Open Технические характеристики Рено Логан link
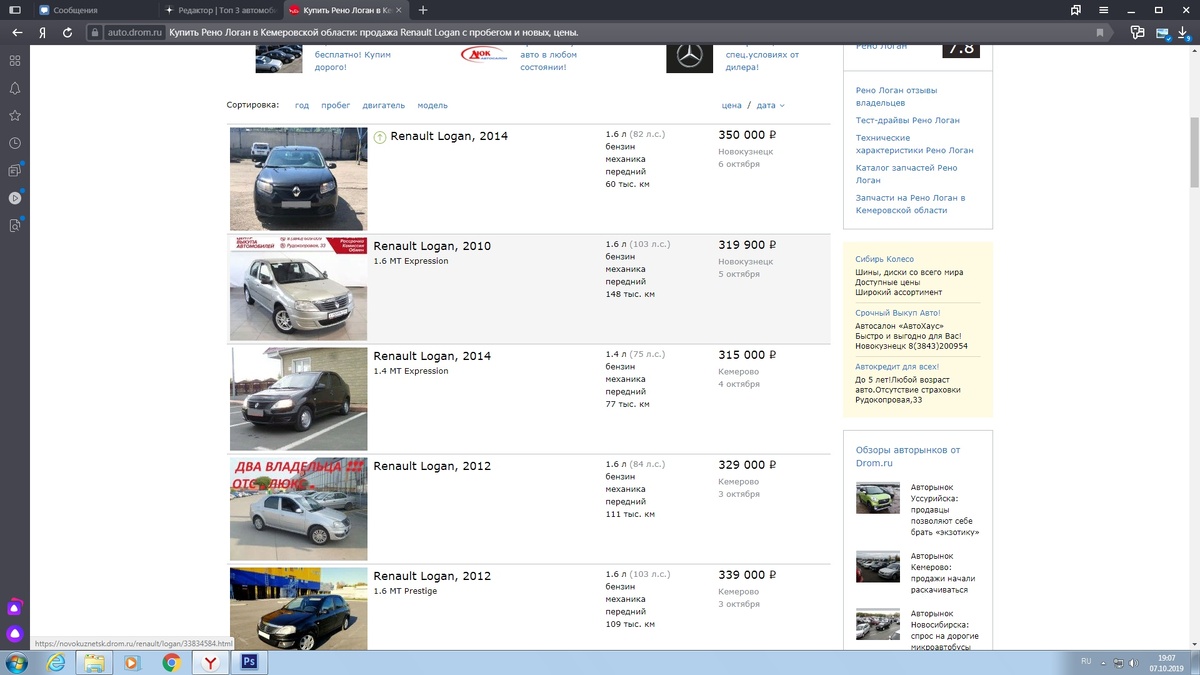This screenshot has width=1200, height=675. tap(914, 144)
